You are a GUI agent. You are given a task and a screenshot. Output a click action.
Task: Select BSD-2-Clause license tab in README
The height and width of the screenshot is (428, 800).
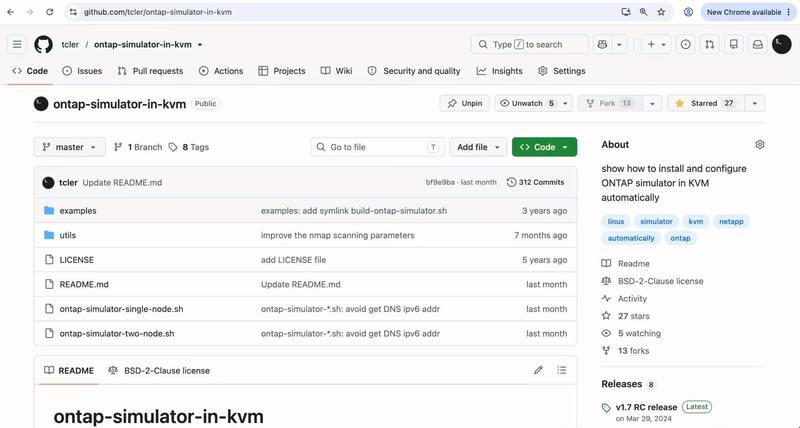click(x=159, y=370)
